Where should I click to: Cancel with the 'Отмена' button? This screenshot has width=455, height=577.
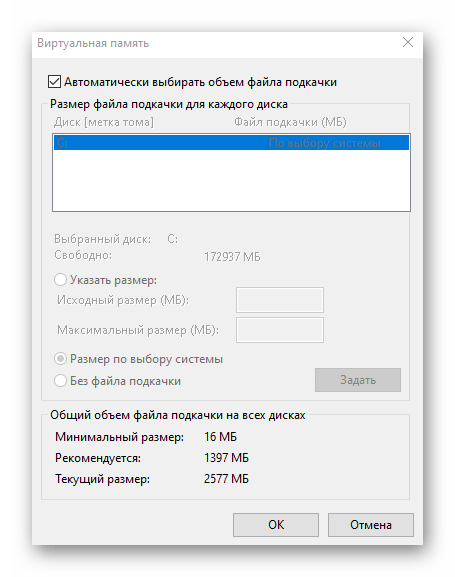click(x=371, y=525)
